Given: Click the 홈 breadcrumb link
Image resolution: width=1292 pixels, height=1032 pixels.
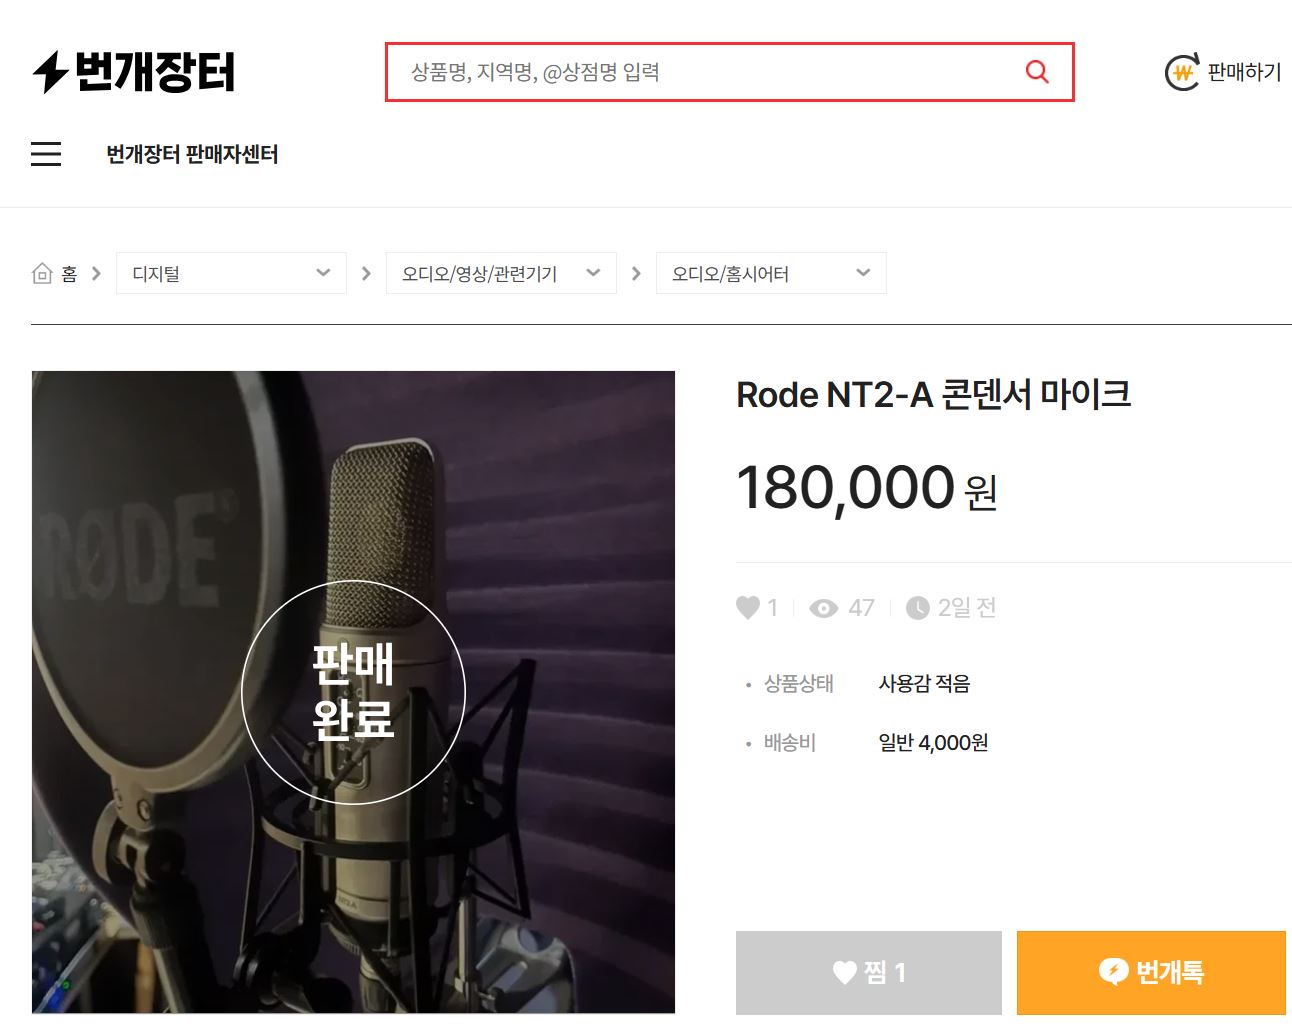Looking at the screenshot, I should coord(69,273).
